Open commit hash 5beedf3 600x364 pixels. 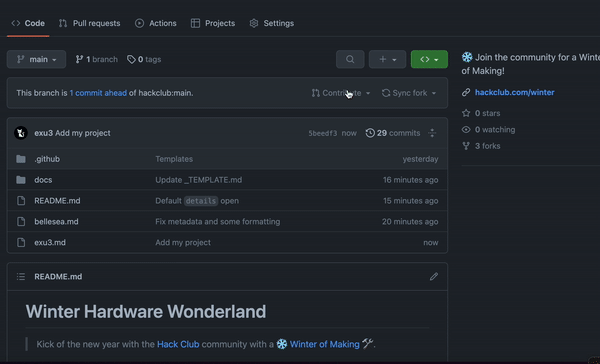click(x=323, y=133)
